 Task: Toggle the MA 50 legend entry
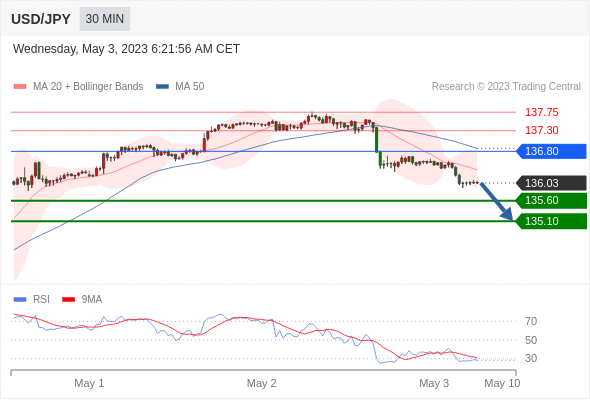click(180, 86)
